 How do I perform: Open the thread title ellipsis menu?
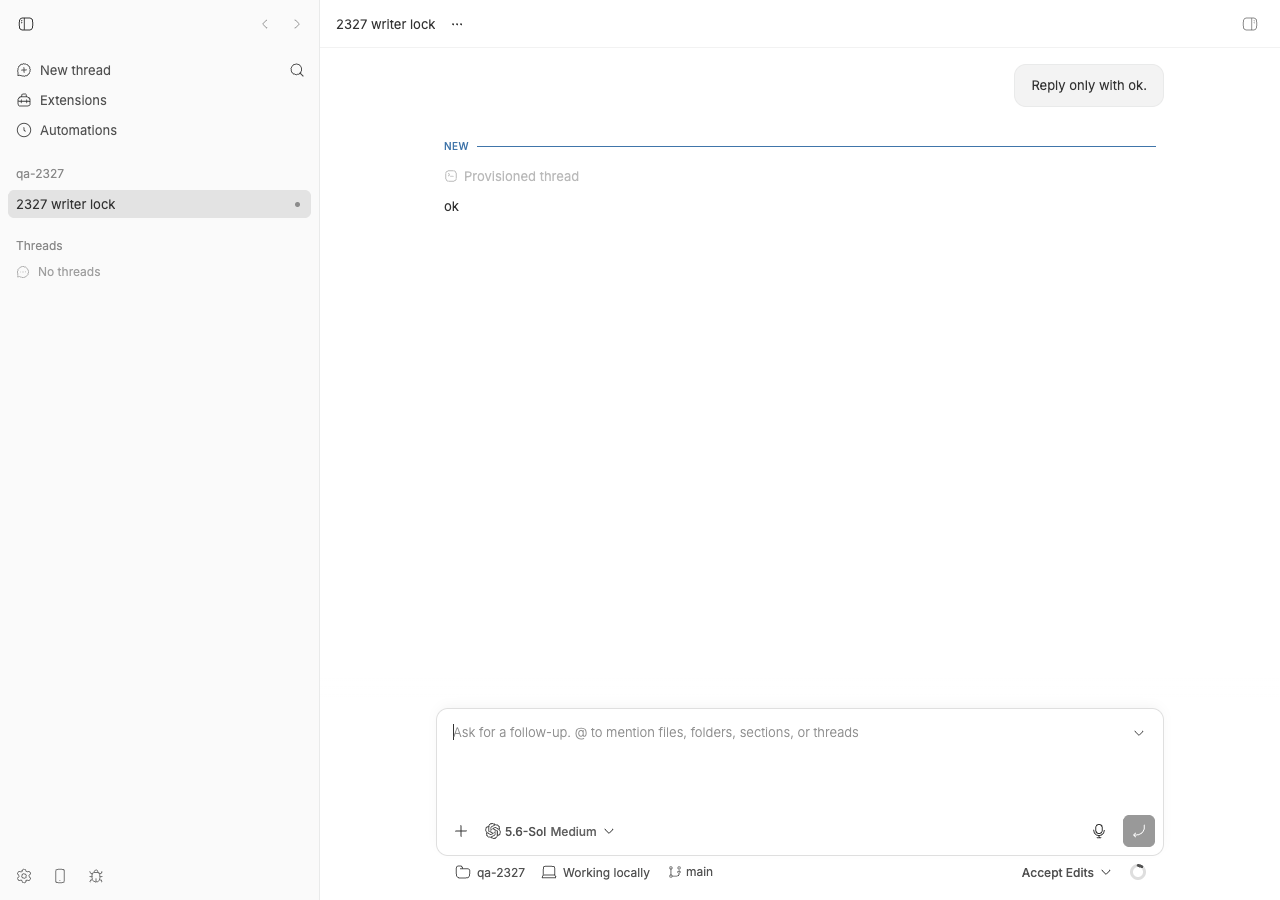click(x=457, y=24)
